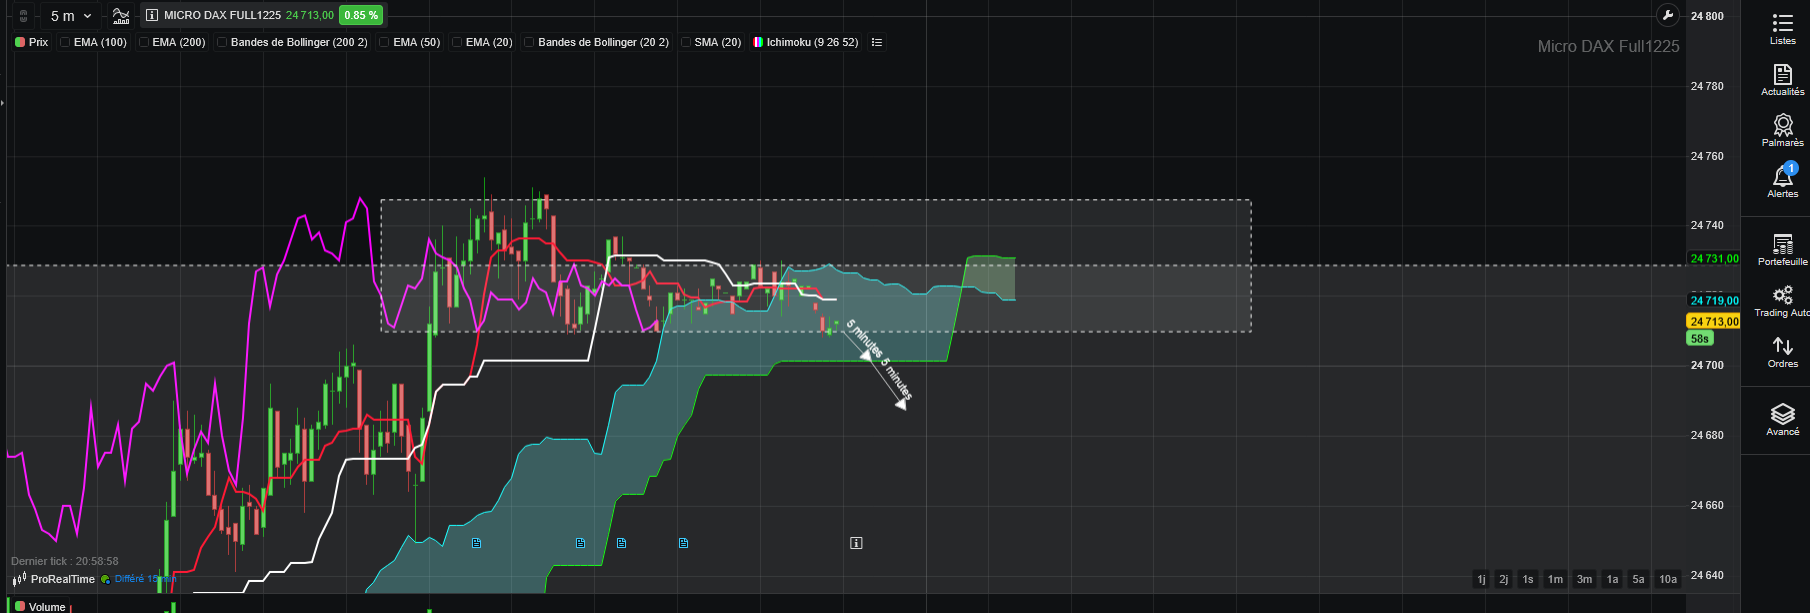Click the 0.85 % change badge

tap(361, 15)
